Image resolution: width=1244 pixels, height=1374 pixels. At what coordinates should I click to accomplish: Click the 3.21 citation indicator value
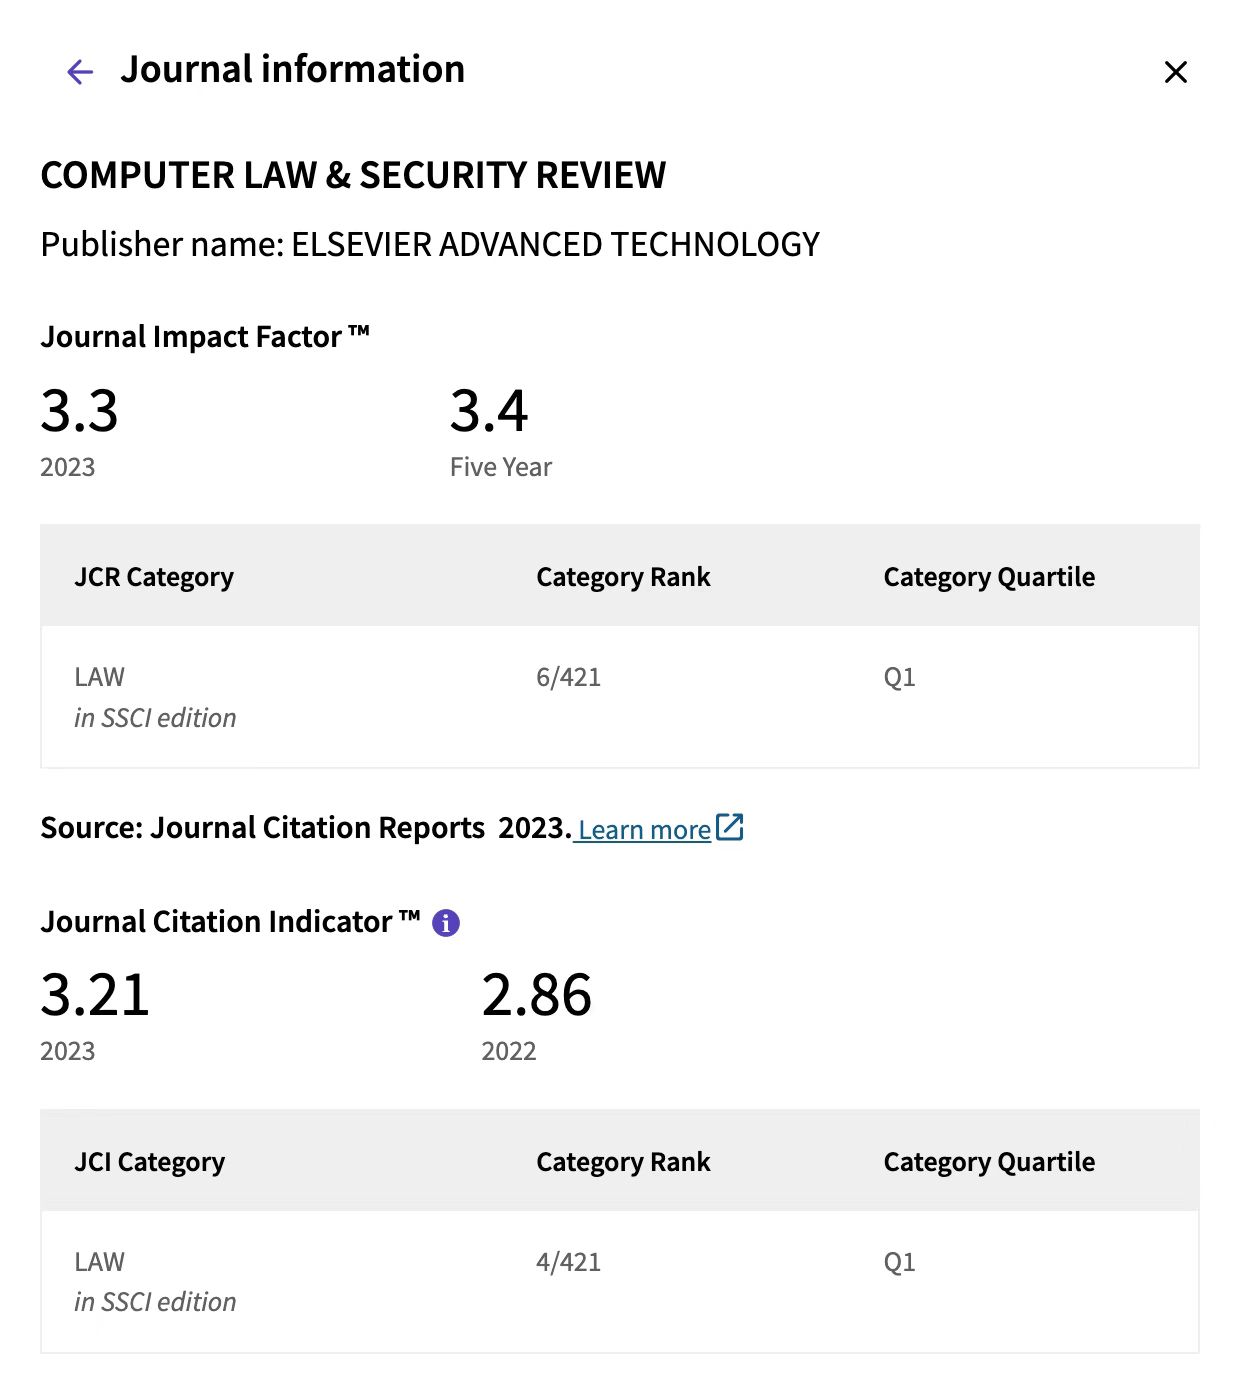pos(95,996)
